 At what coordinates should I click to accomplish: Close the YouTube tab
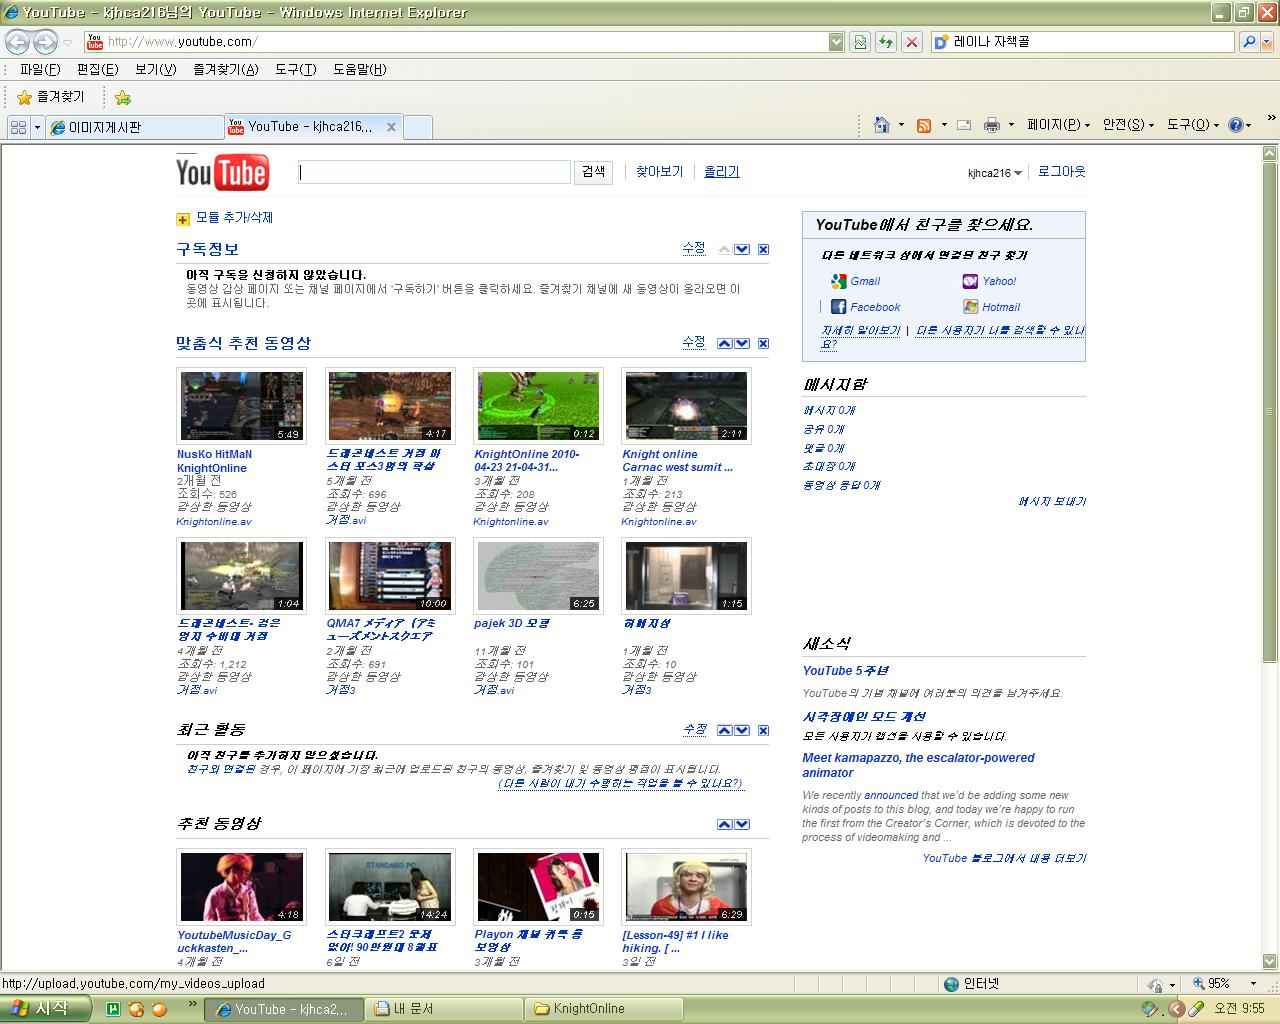[x=391, y=127]
